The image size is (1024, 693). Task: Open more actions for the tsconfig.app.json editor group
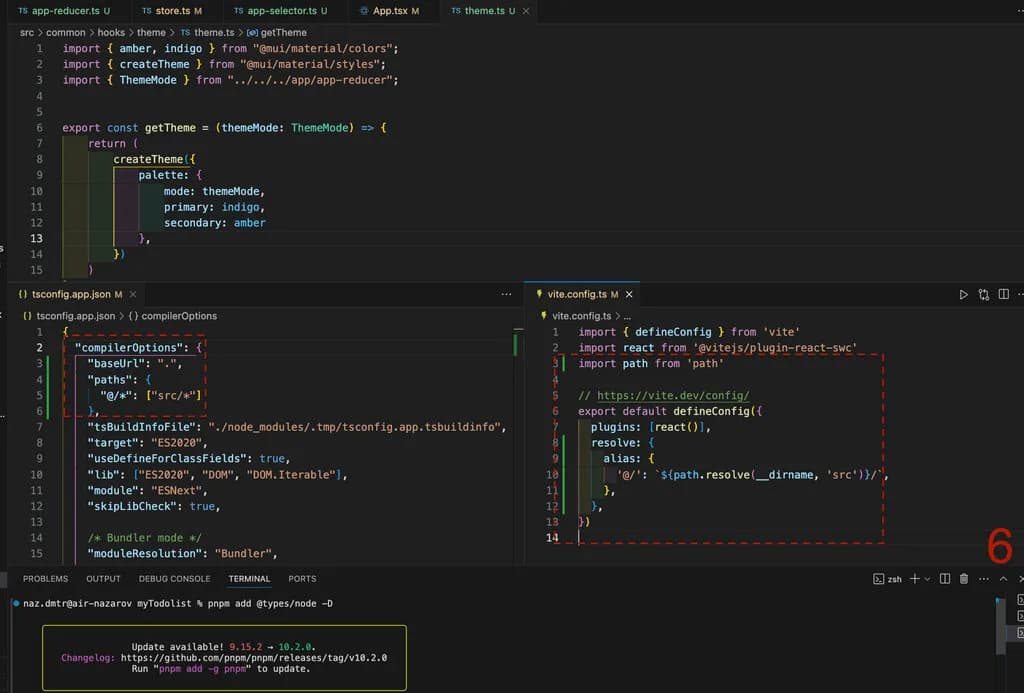pyautogui.click(x=506, y=295)
